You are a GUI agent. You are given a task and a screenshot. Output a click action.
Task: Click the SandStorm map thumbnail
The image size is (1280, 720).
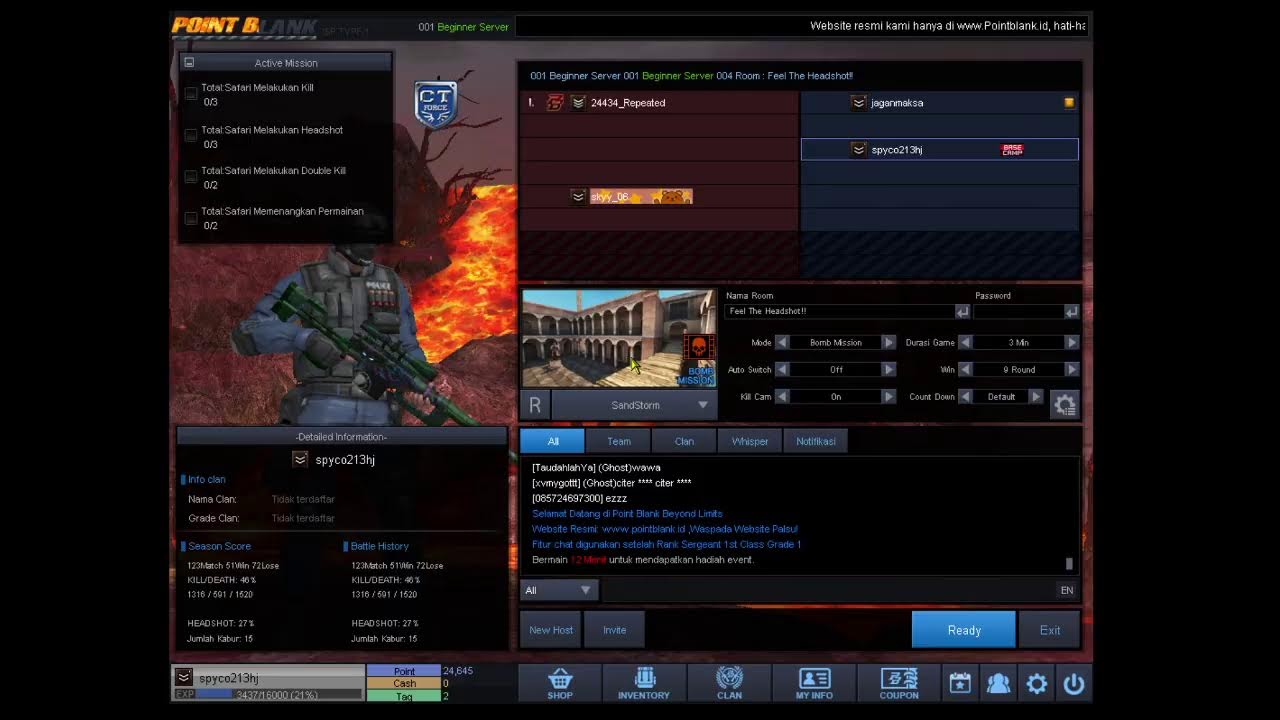click(619, 339)
